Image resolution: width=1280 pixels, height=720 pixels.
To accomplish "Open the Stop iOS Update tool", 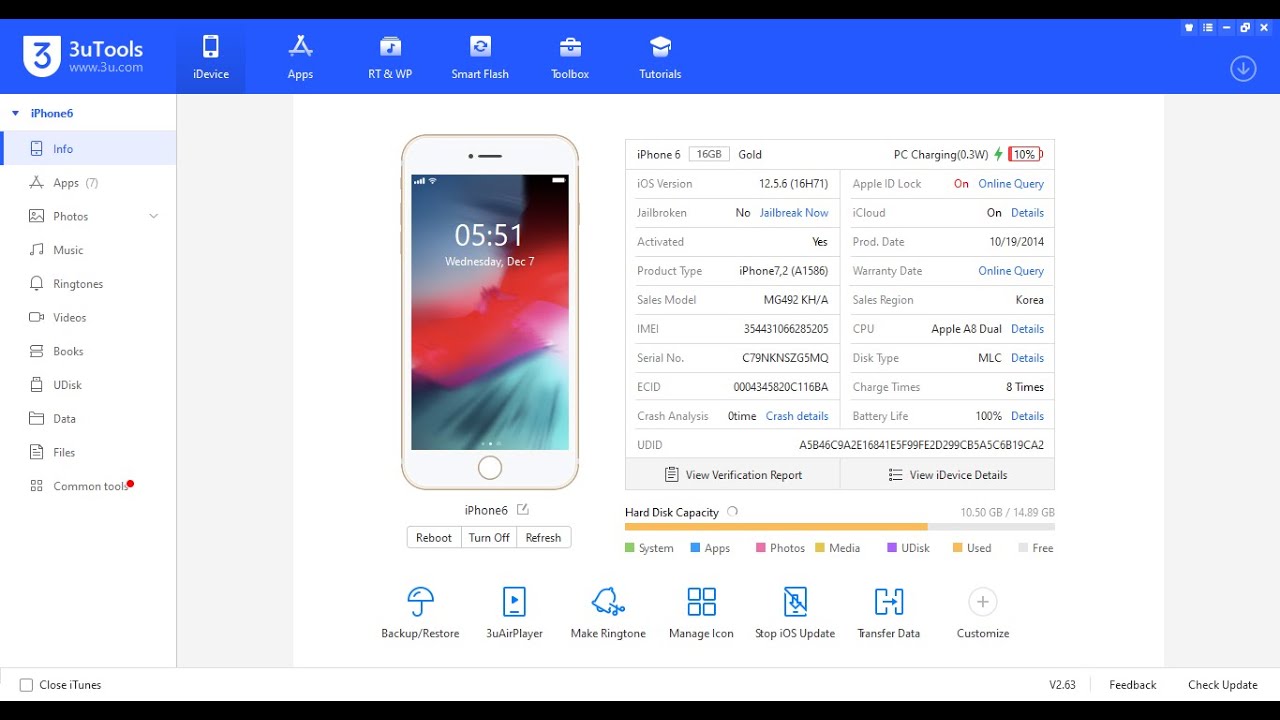I will pos(795,612).
